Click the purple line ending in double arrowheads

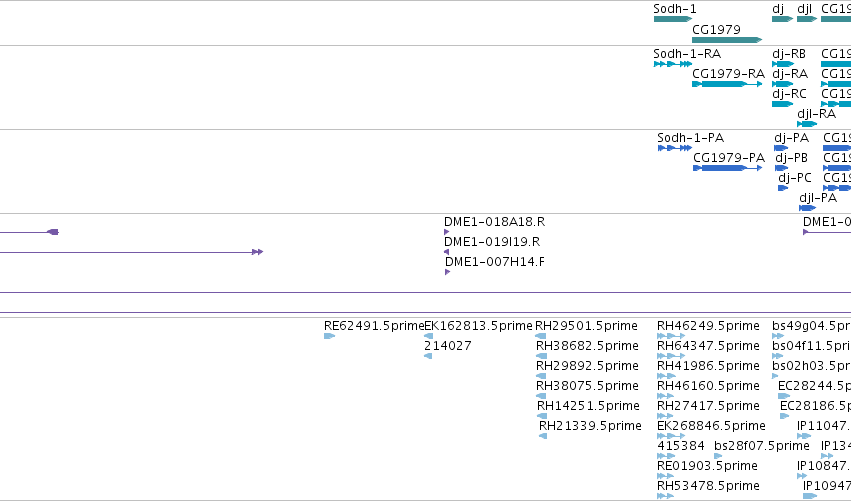131,252
